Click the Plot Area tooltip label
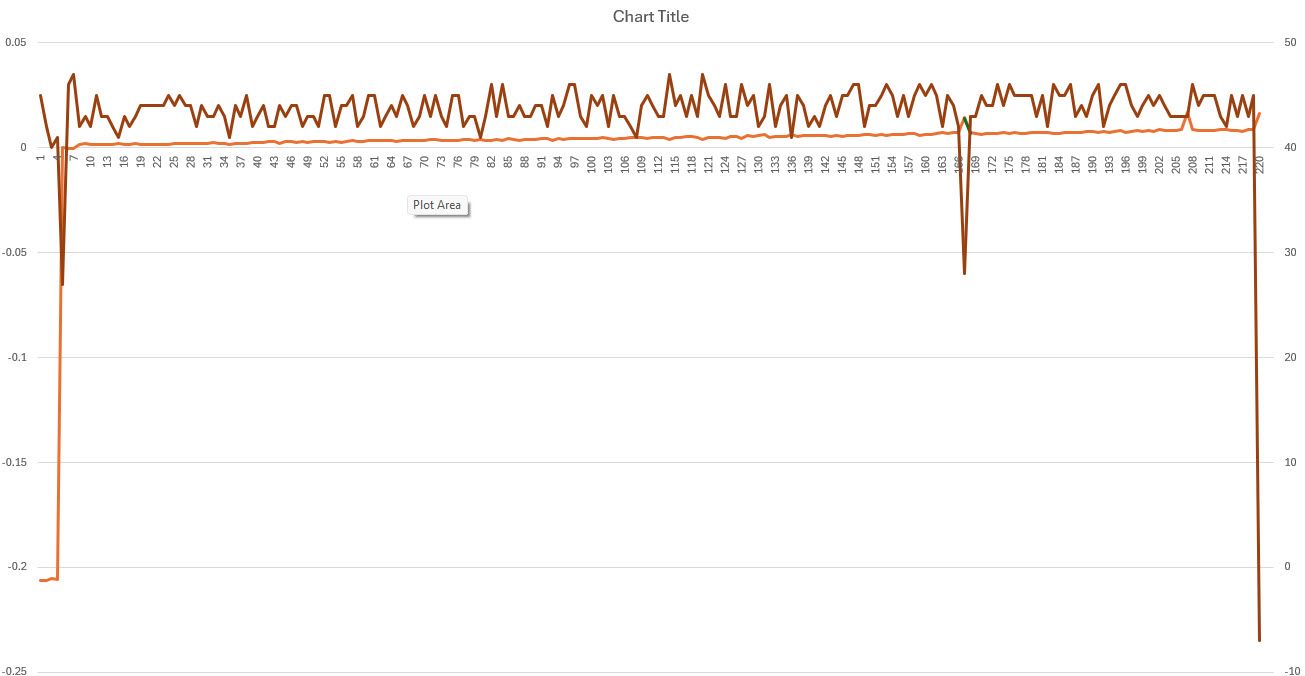The image size is (1305, 676). (x=438, y=205)
